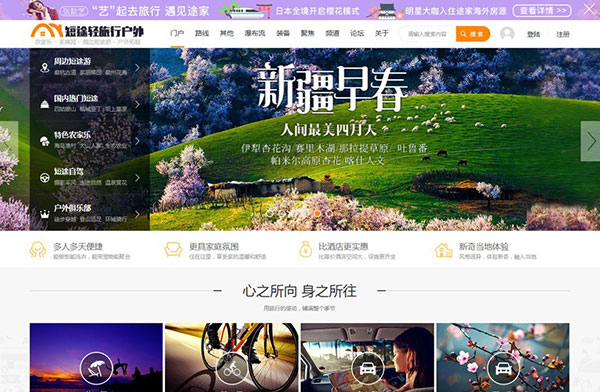Click the 短途自驾 category title
The height and width of the screenshot is (392, 600).
[x=68, y=172]
